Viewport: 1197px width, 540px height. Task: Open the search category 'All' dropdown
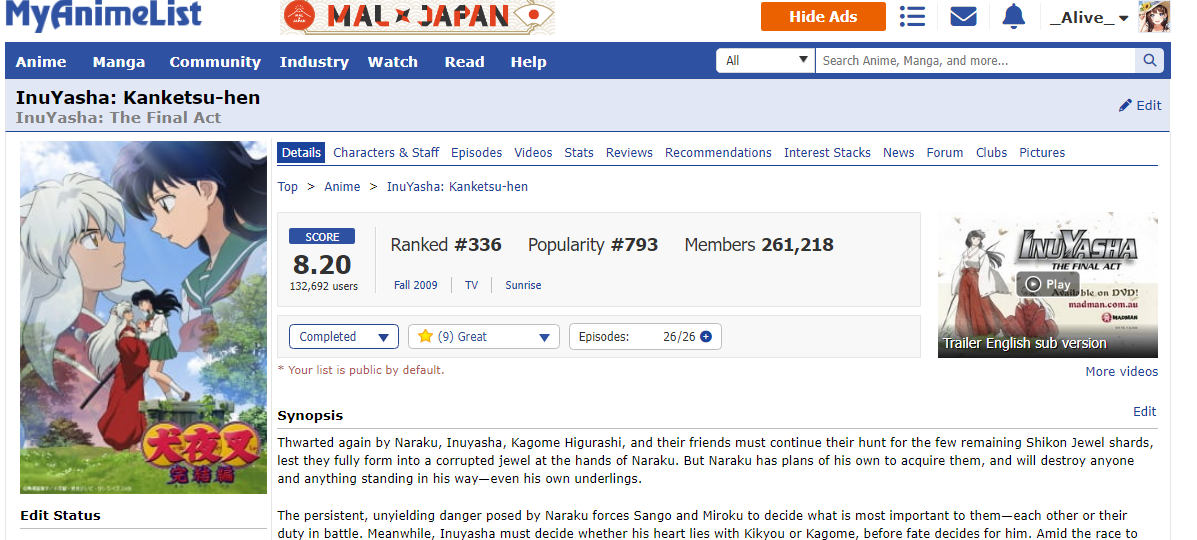click(765, 60)
